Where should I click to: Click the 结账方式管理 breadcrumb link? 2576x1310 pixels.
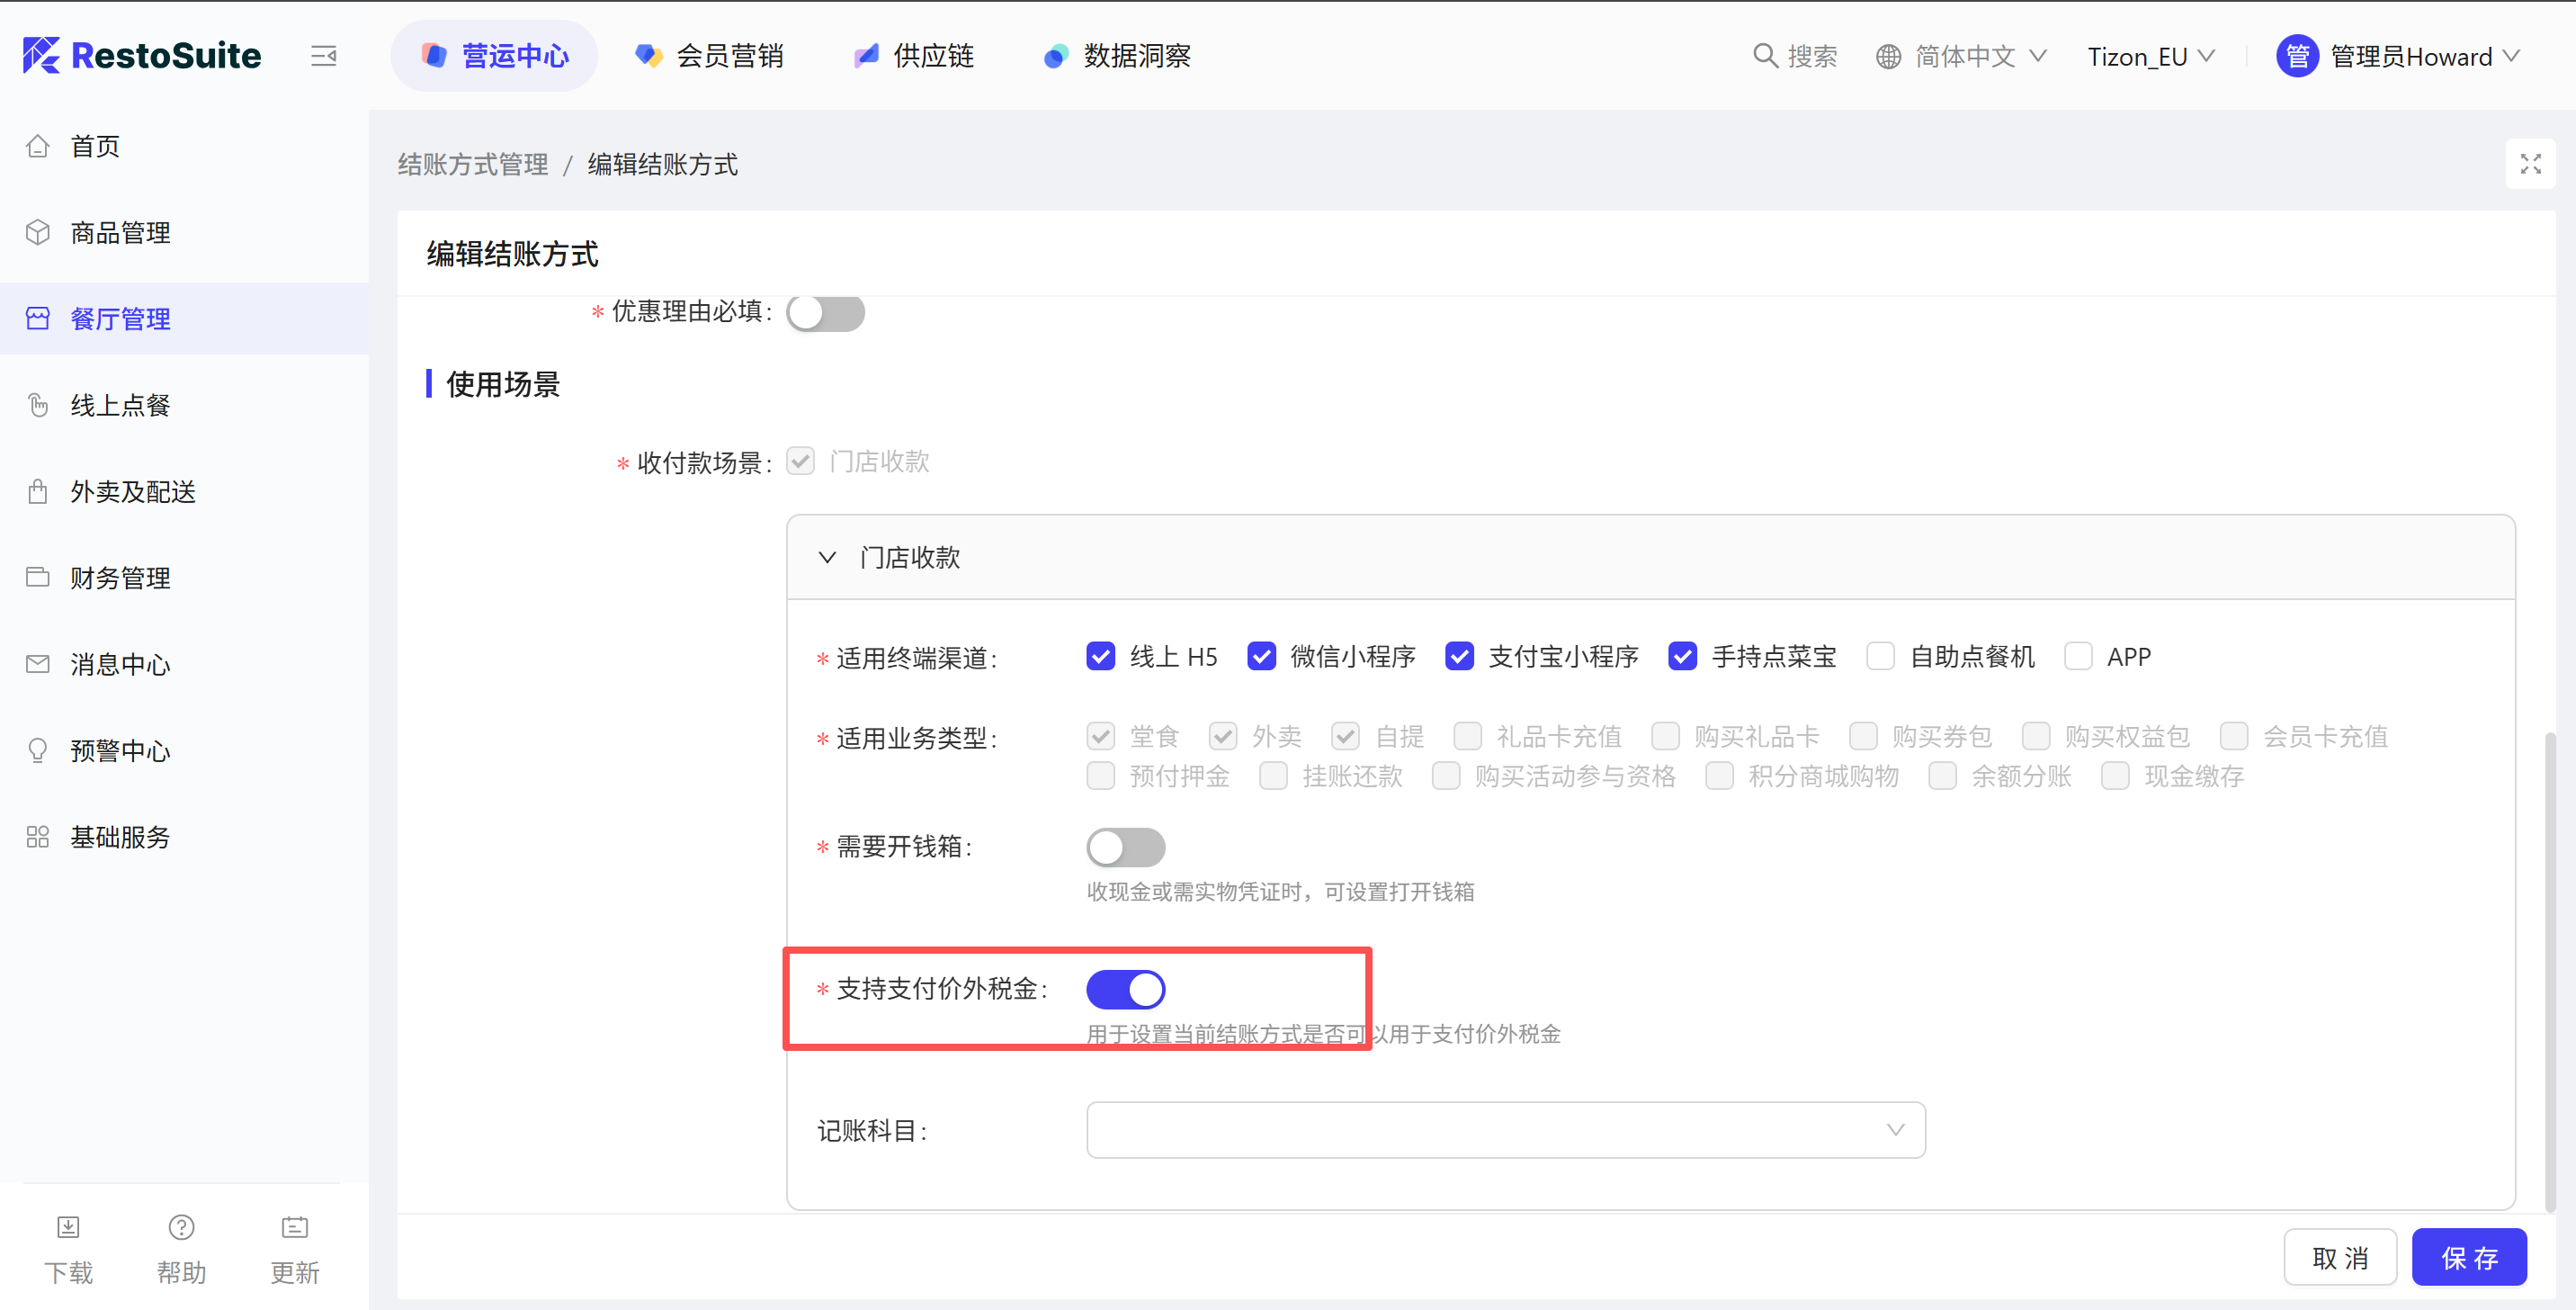[472, 164]
